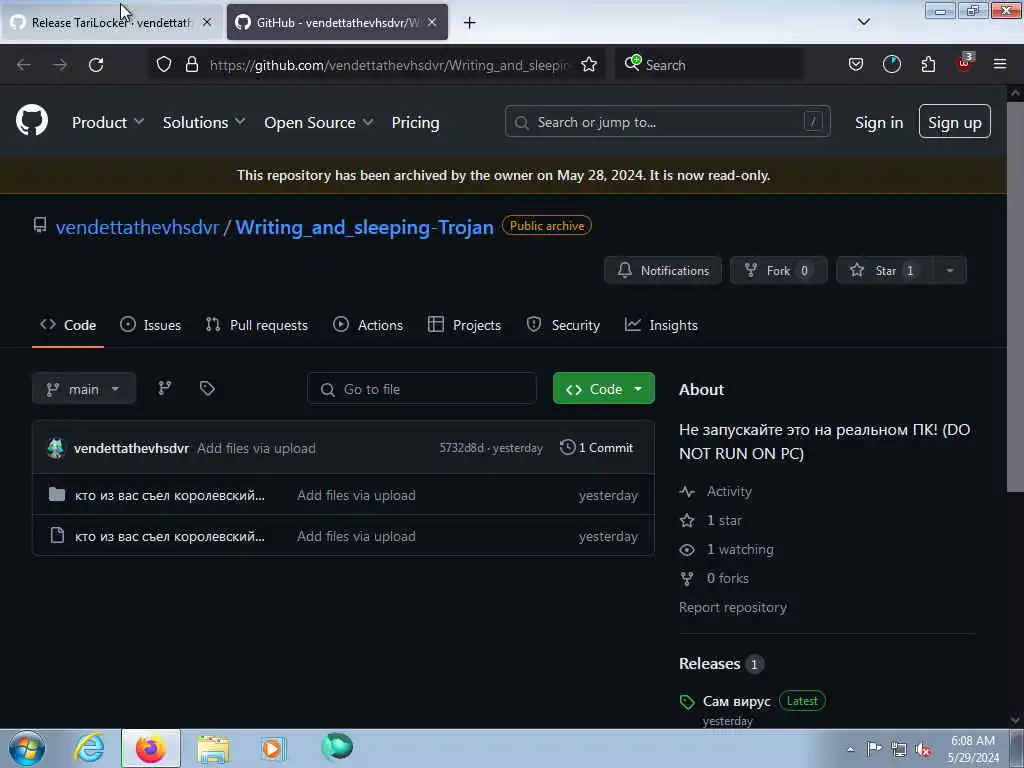Open the tags icon near branch selector
The image size is (1024, 768).
point(207,389)
